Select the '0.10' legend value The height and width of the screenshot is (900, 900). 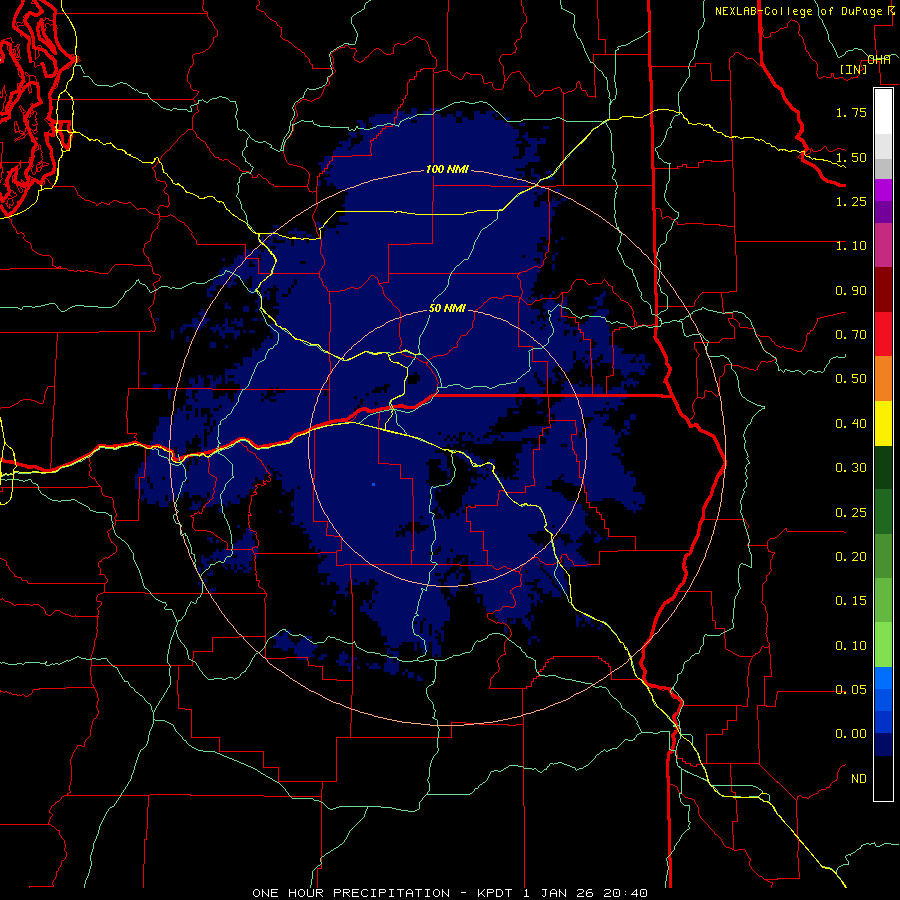(851, 646)
